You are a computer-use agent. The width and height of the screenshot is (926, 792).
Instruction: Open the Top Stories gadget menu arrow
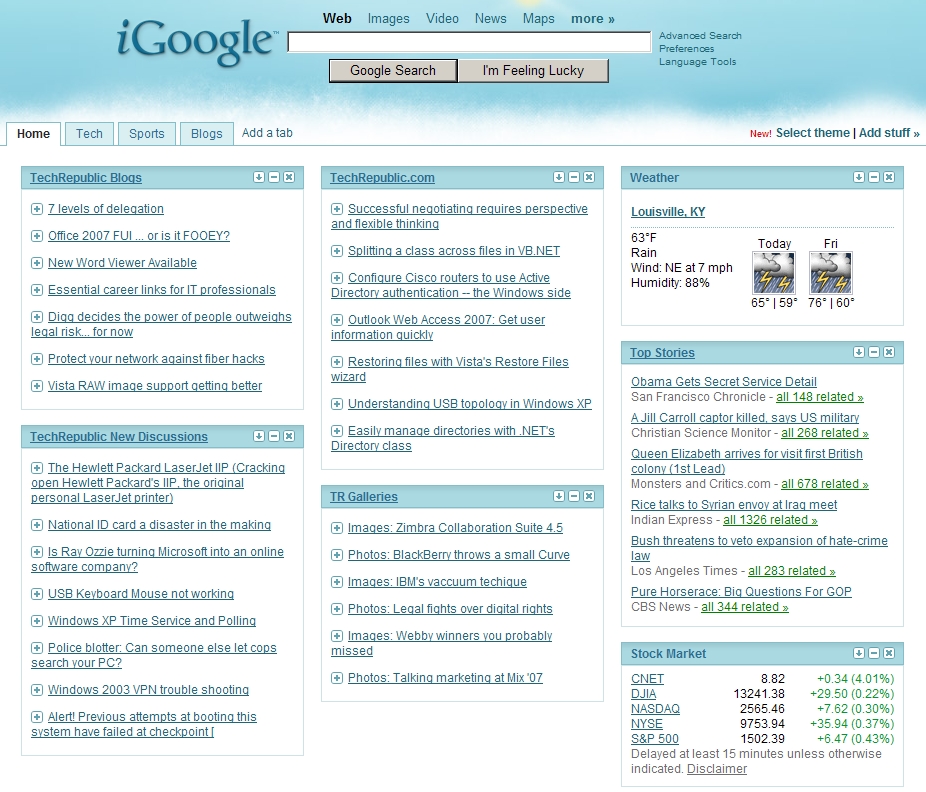(x=859, y=352)
